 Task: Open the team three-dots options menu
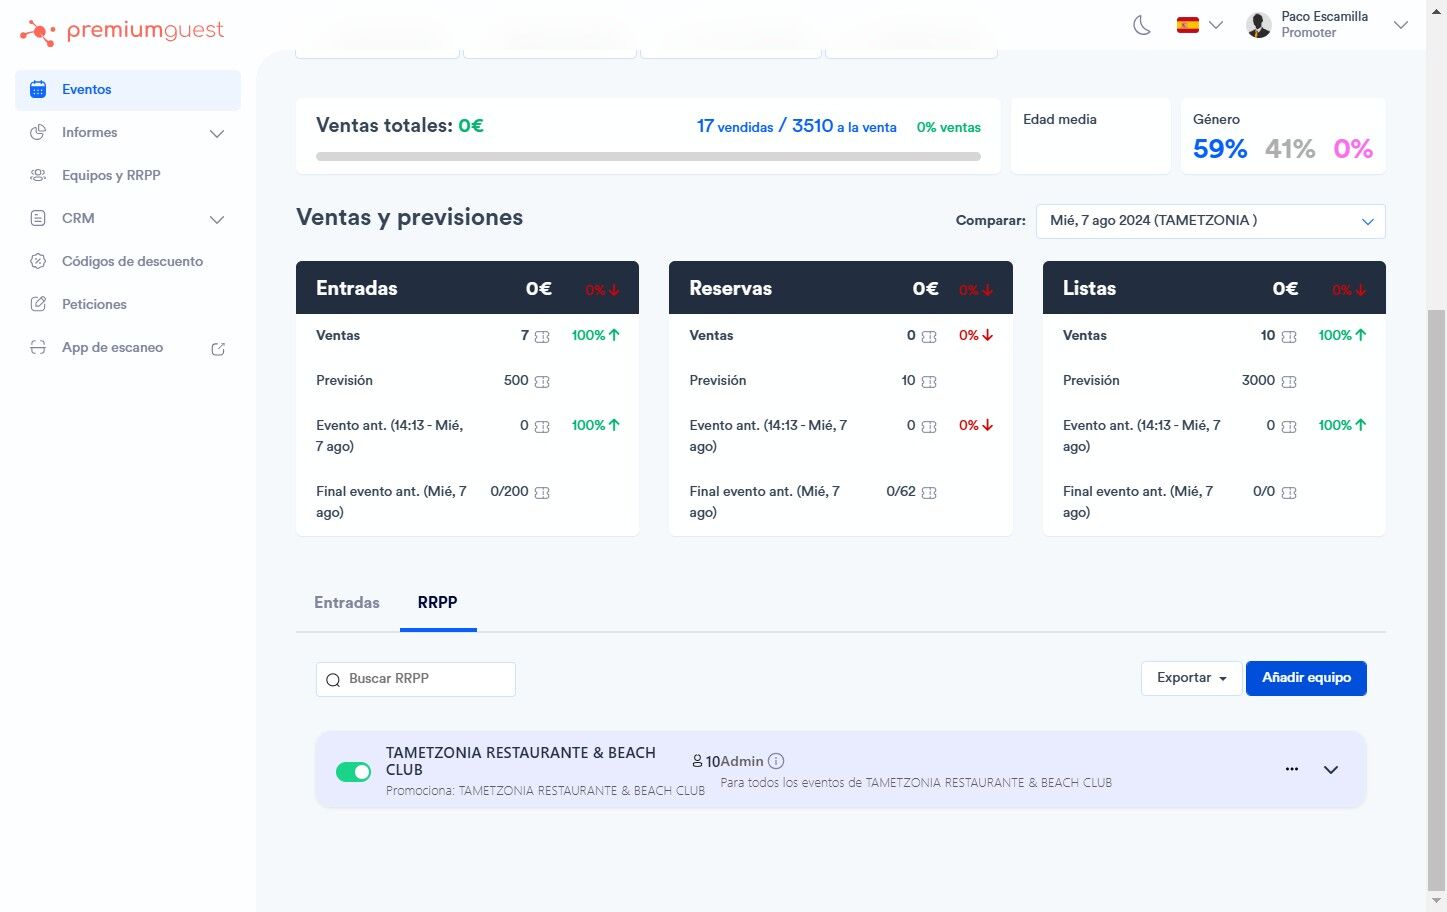(1292, 769)
